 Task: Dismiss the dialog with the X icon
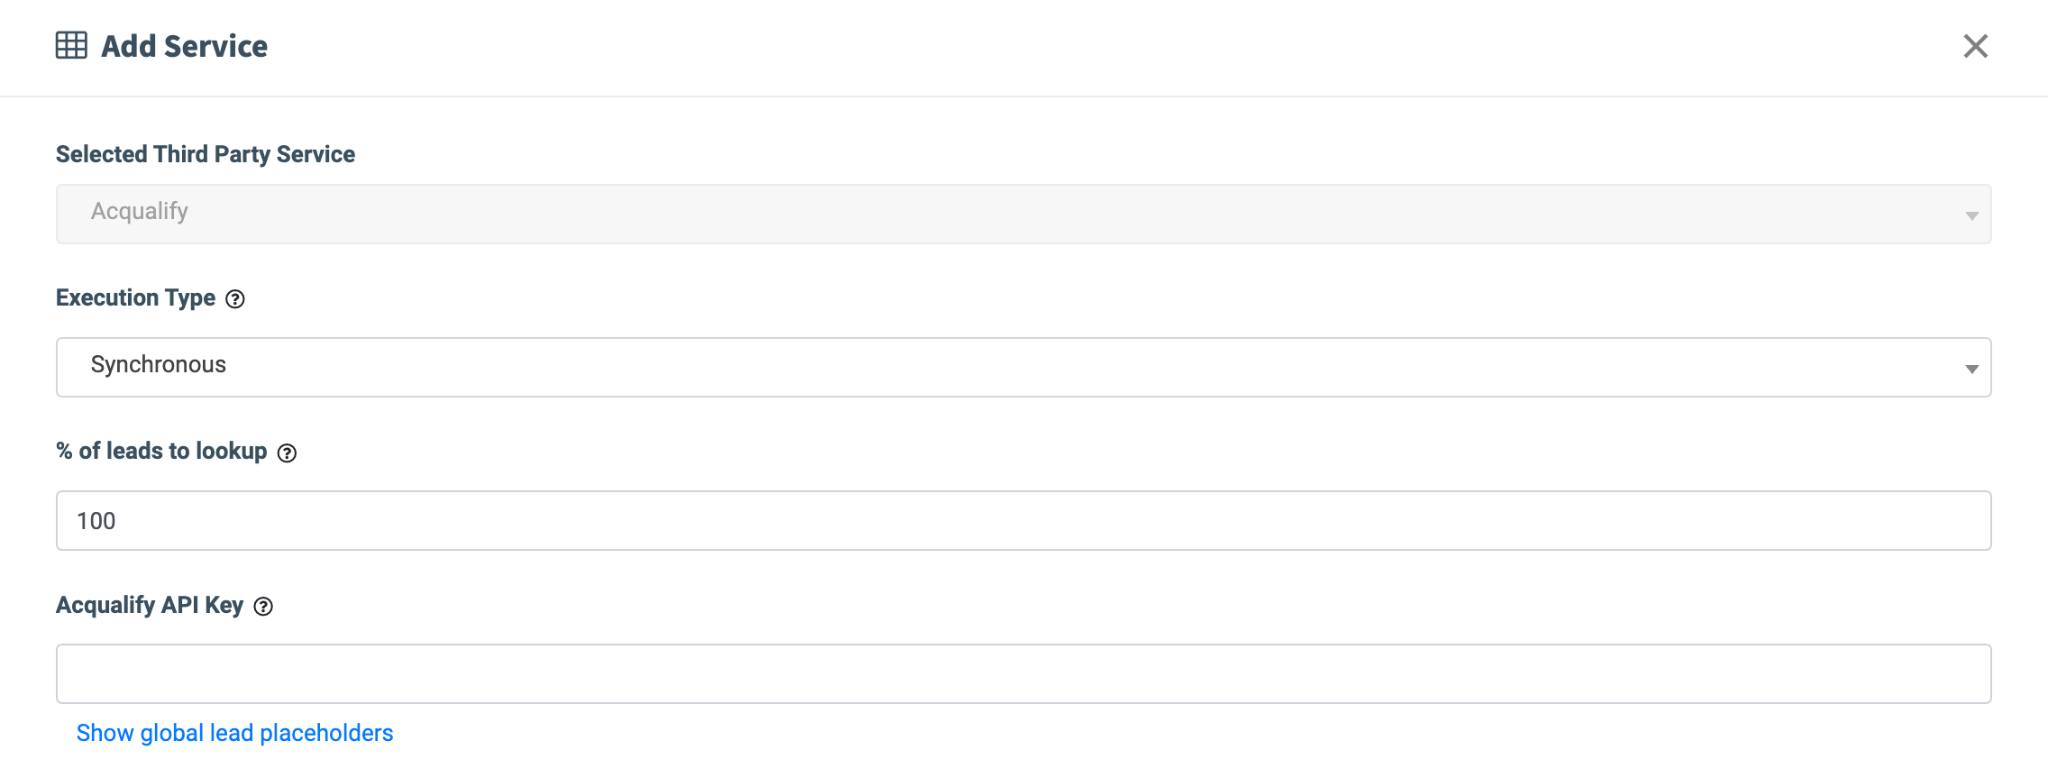[x=1975, y=46]
